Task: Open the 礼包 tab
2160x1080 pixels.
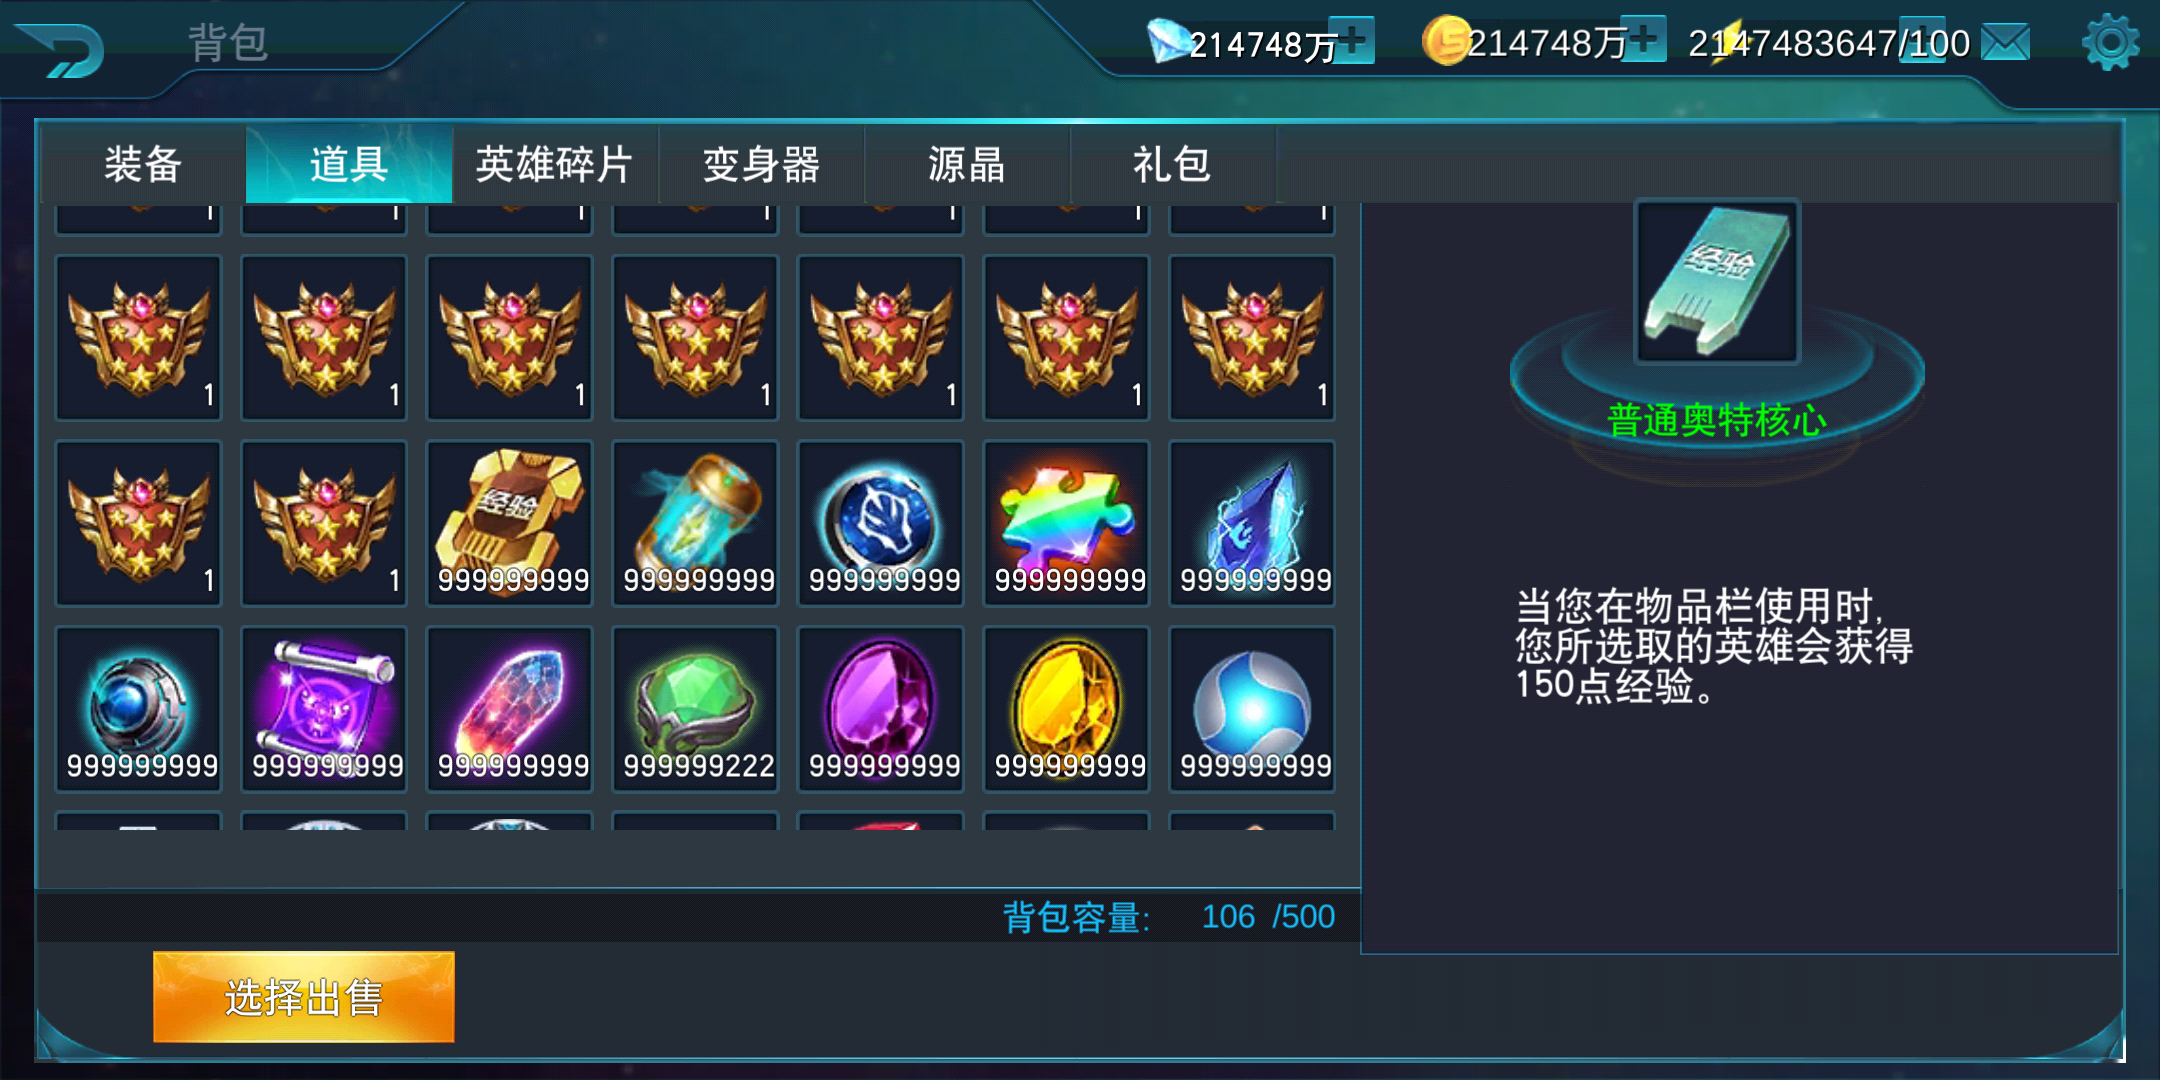Action: (x=1173, y=164)
